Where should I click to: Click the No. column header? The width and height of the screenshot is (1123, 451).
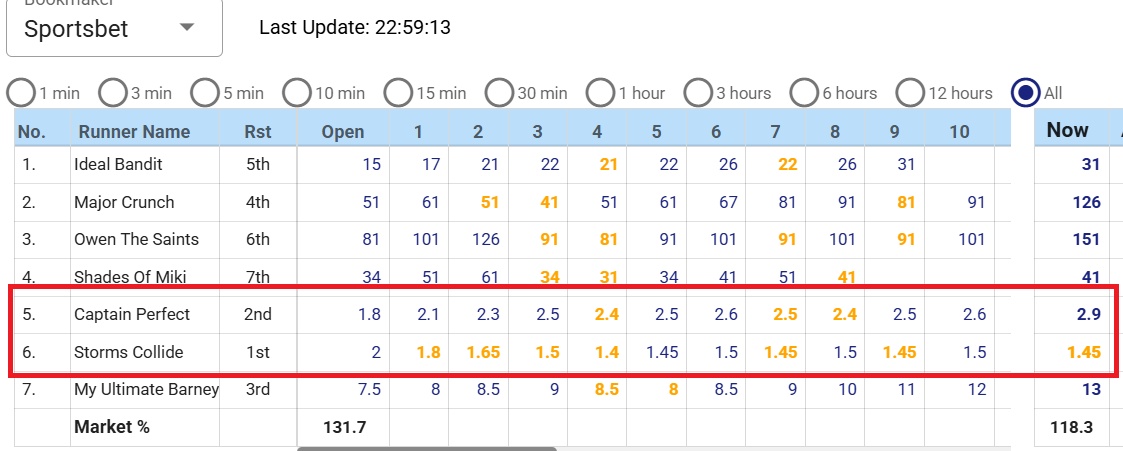pos(32,131)
